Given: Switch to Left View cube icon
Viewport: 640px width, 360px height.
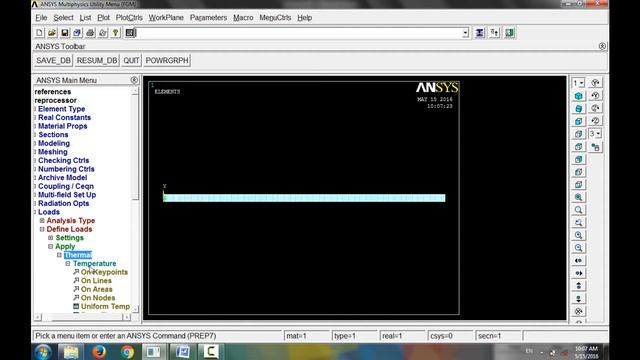Looking at the screenshot, I should pyautogui.click(x=578, y=172).
